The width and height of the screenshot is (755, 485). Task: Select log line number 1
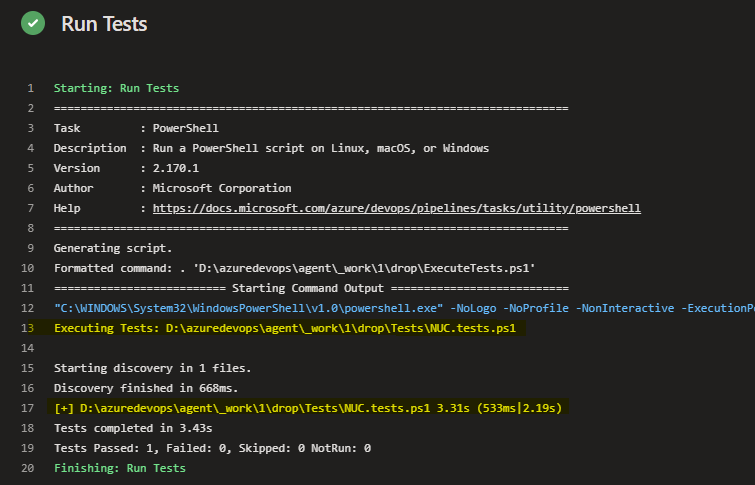click(x=31, y=88)
